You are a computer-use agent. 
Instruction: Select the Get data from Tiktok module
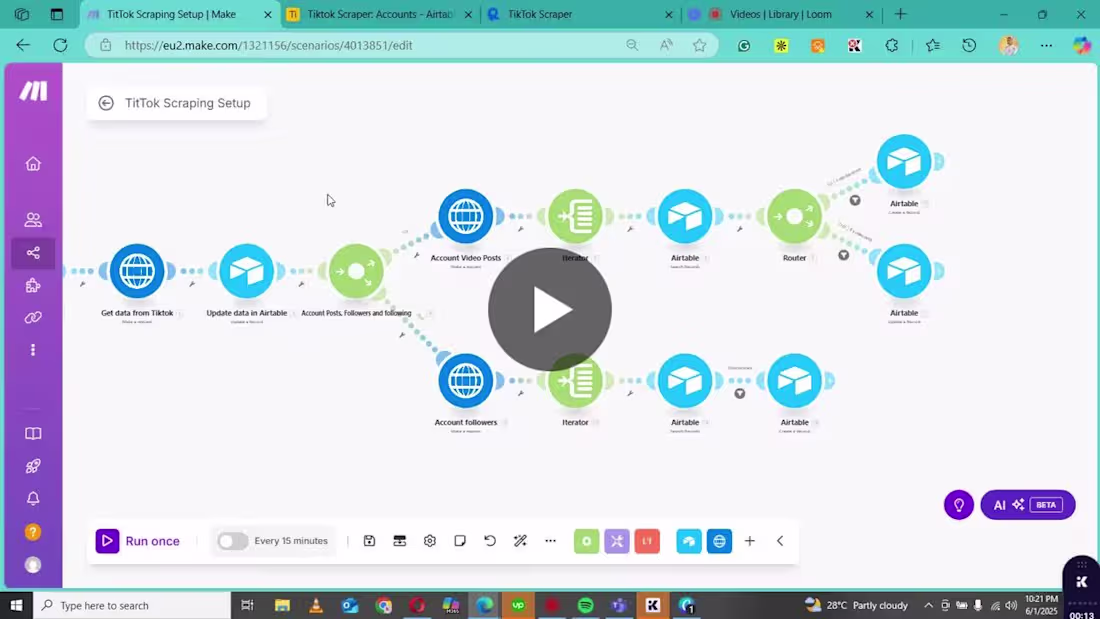click(x=137, y=271)
